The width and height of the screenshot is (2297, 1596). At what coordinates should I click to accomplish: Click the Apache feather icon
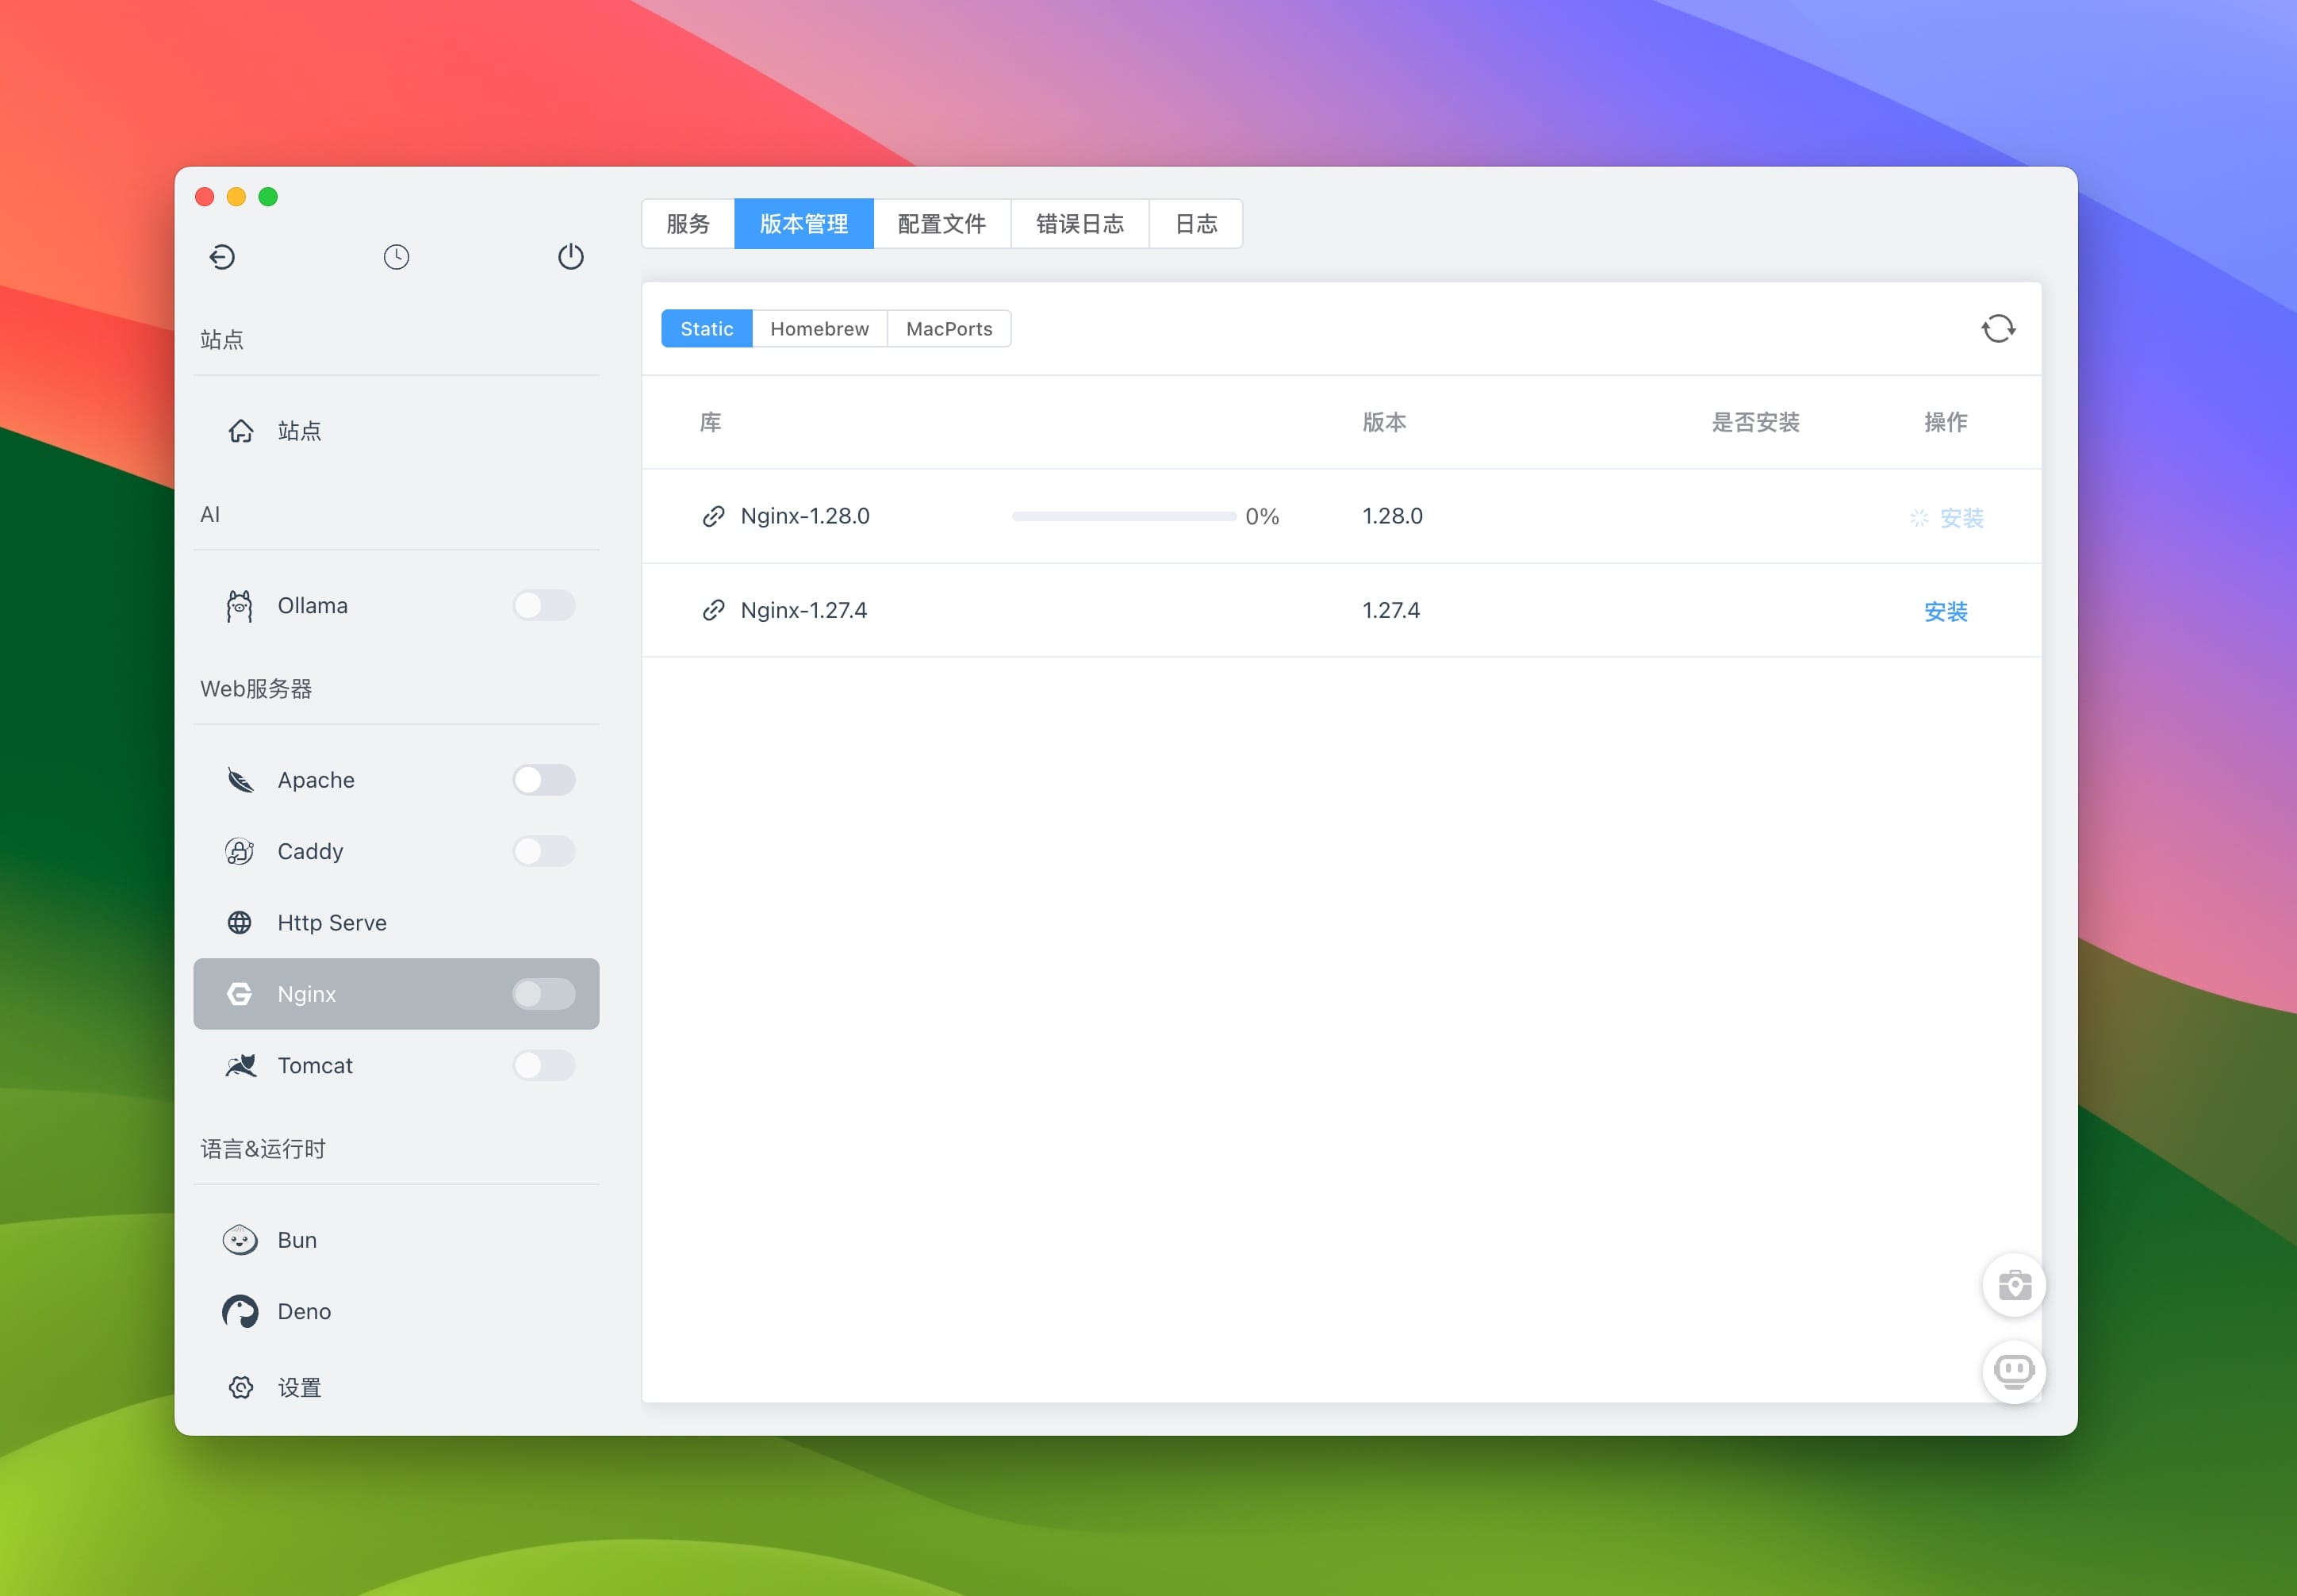[240, 780]
